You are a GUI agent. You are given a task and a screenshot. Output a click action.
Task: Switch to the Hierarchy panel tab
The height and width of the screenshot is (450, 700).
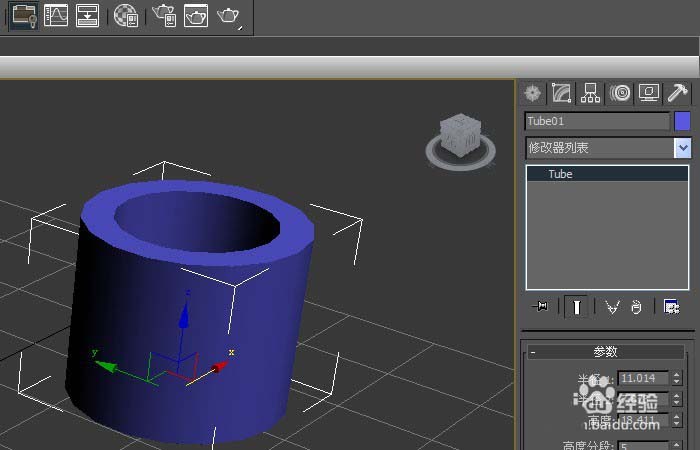(590, 93)
